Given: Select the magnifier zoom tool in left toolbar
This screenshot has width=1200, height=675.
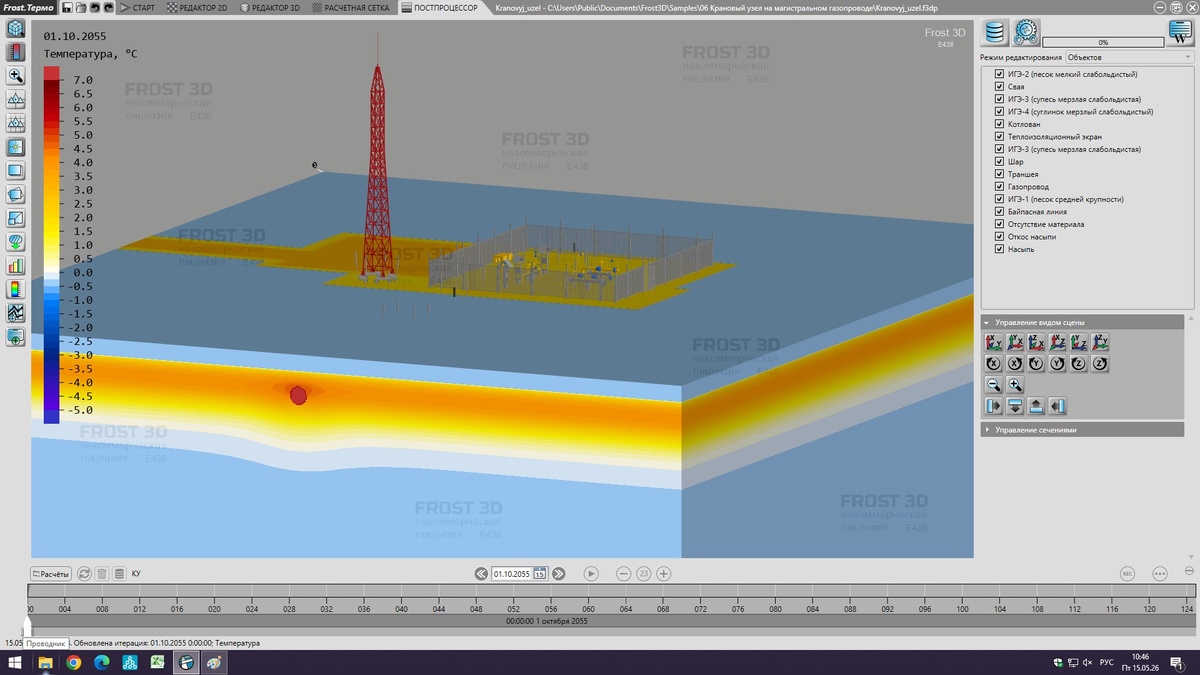Looking at the screenshot, I should 16,75.
